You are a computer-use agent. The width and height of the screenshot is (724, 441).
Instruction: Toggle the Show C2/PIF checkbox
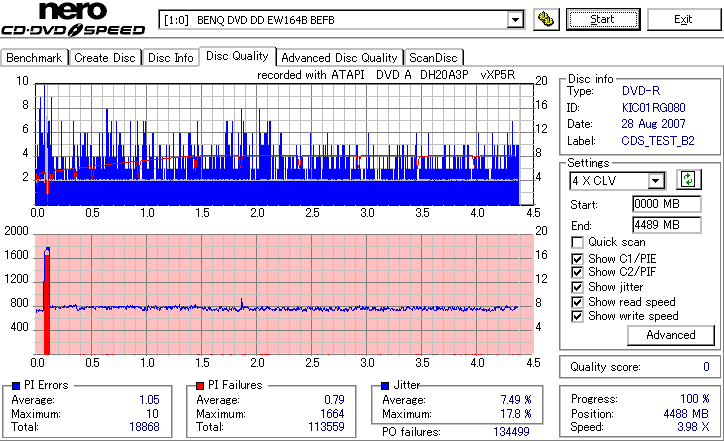coord(577,272)
